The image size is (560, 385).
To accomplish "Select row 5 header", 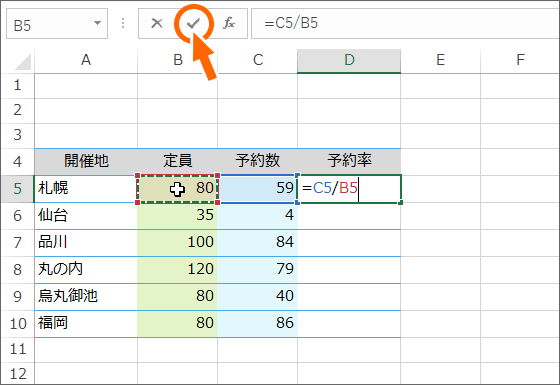I will (x=18, y=189).
